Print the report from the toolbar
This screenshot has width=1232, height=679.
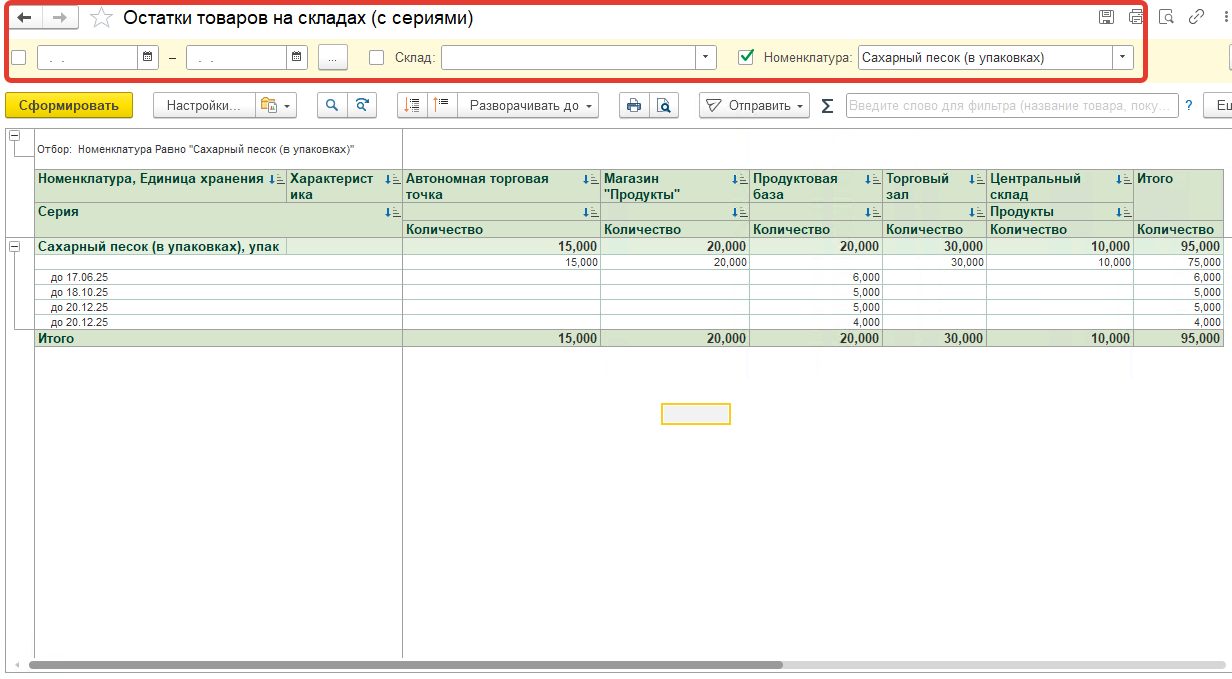pyautogui.click(x=634, y=105)
